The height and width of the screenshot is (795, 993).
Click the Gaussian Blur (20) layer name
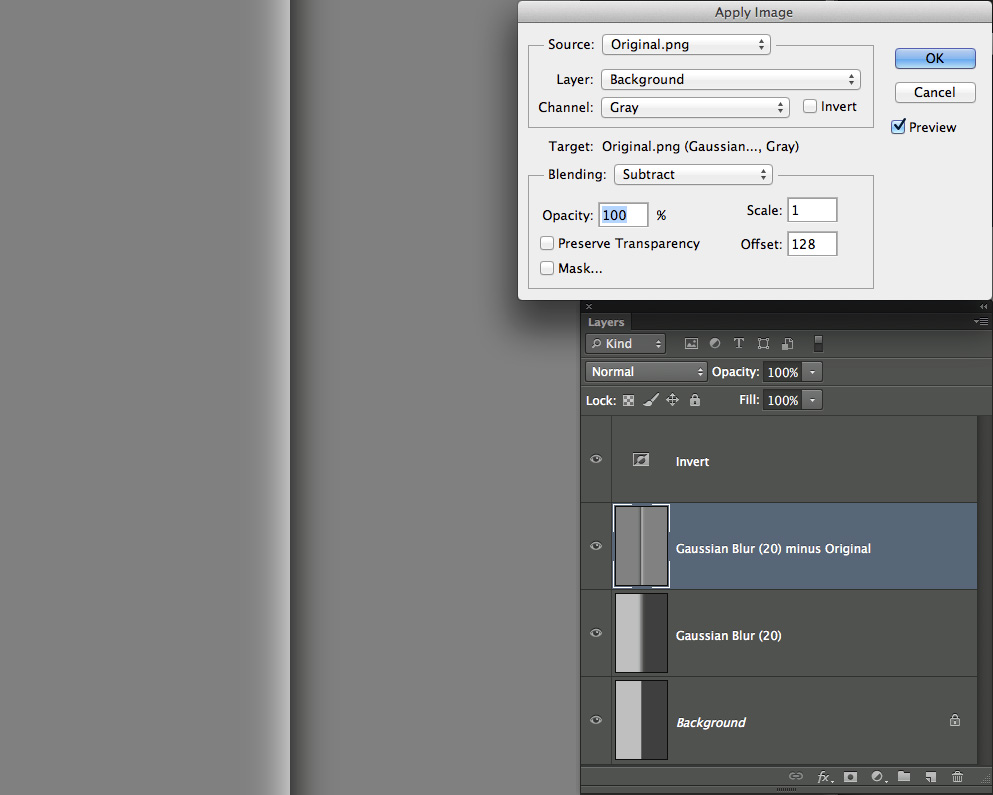click(728, 635)
